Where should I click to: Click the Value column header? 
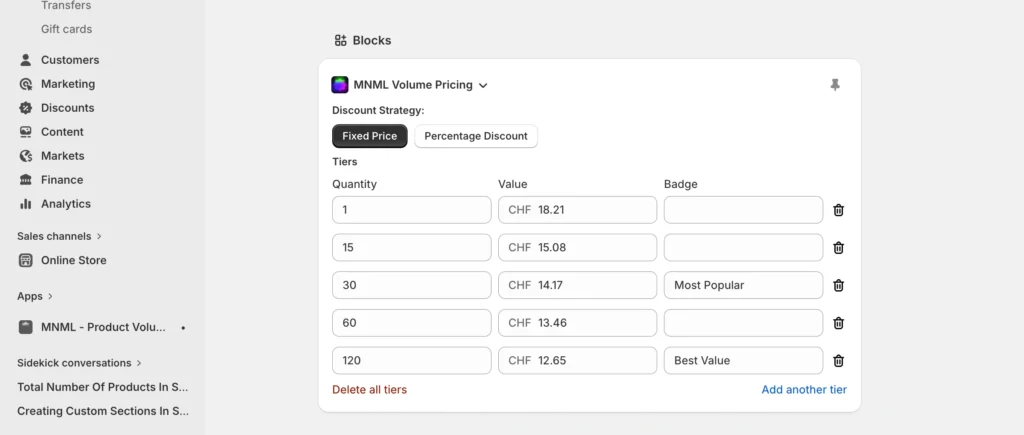pyautogui.click(x=513, y=184)
